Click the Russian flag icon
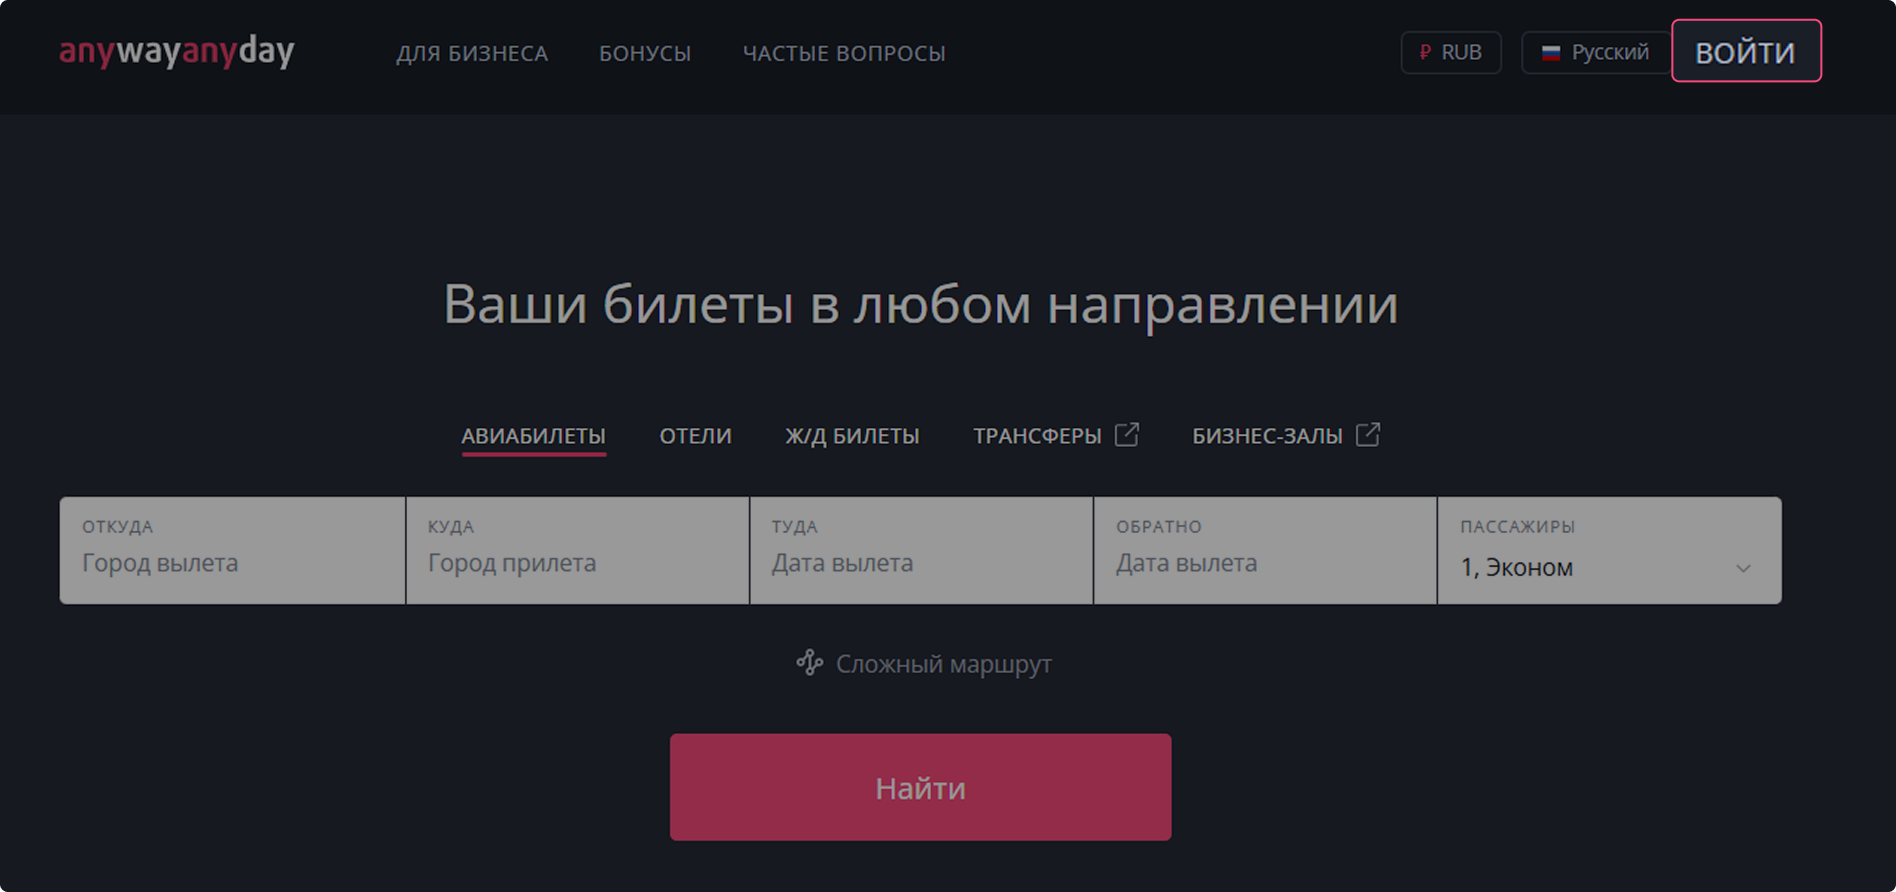Screen dimensions: 1896x892 1550,53
